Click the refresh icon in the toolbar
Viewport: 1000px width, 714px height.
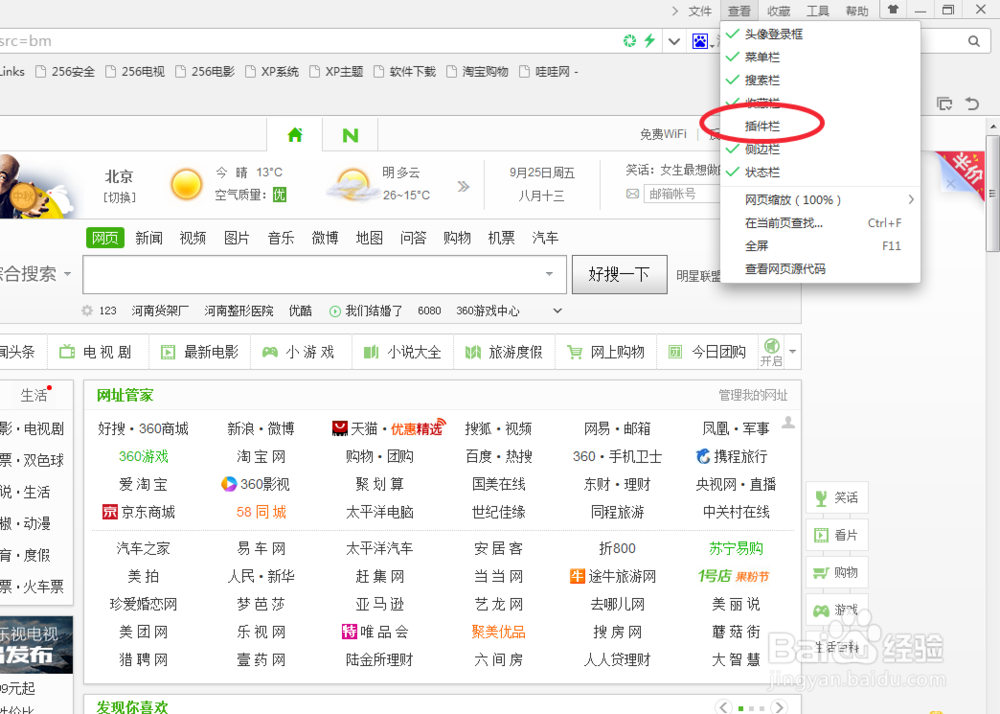tap(629, 41)
